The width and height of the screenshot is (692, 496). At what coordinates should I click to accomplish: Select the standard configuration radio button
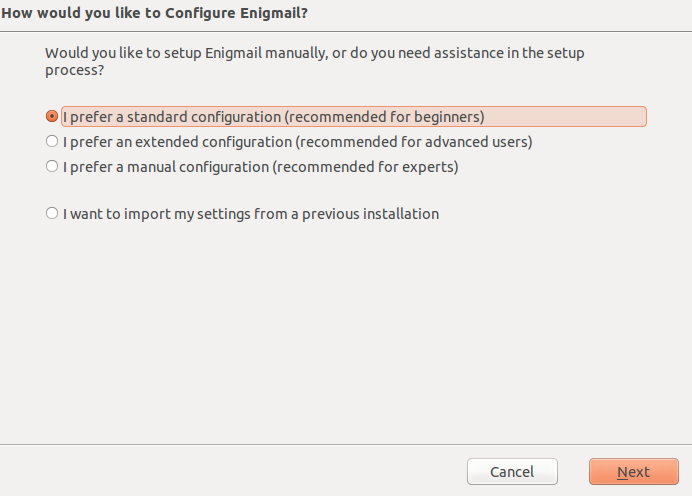[x=52, y=117]
